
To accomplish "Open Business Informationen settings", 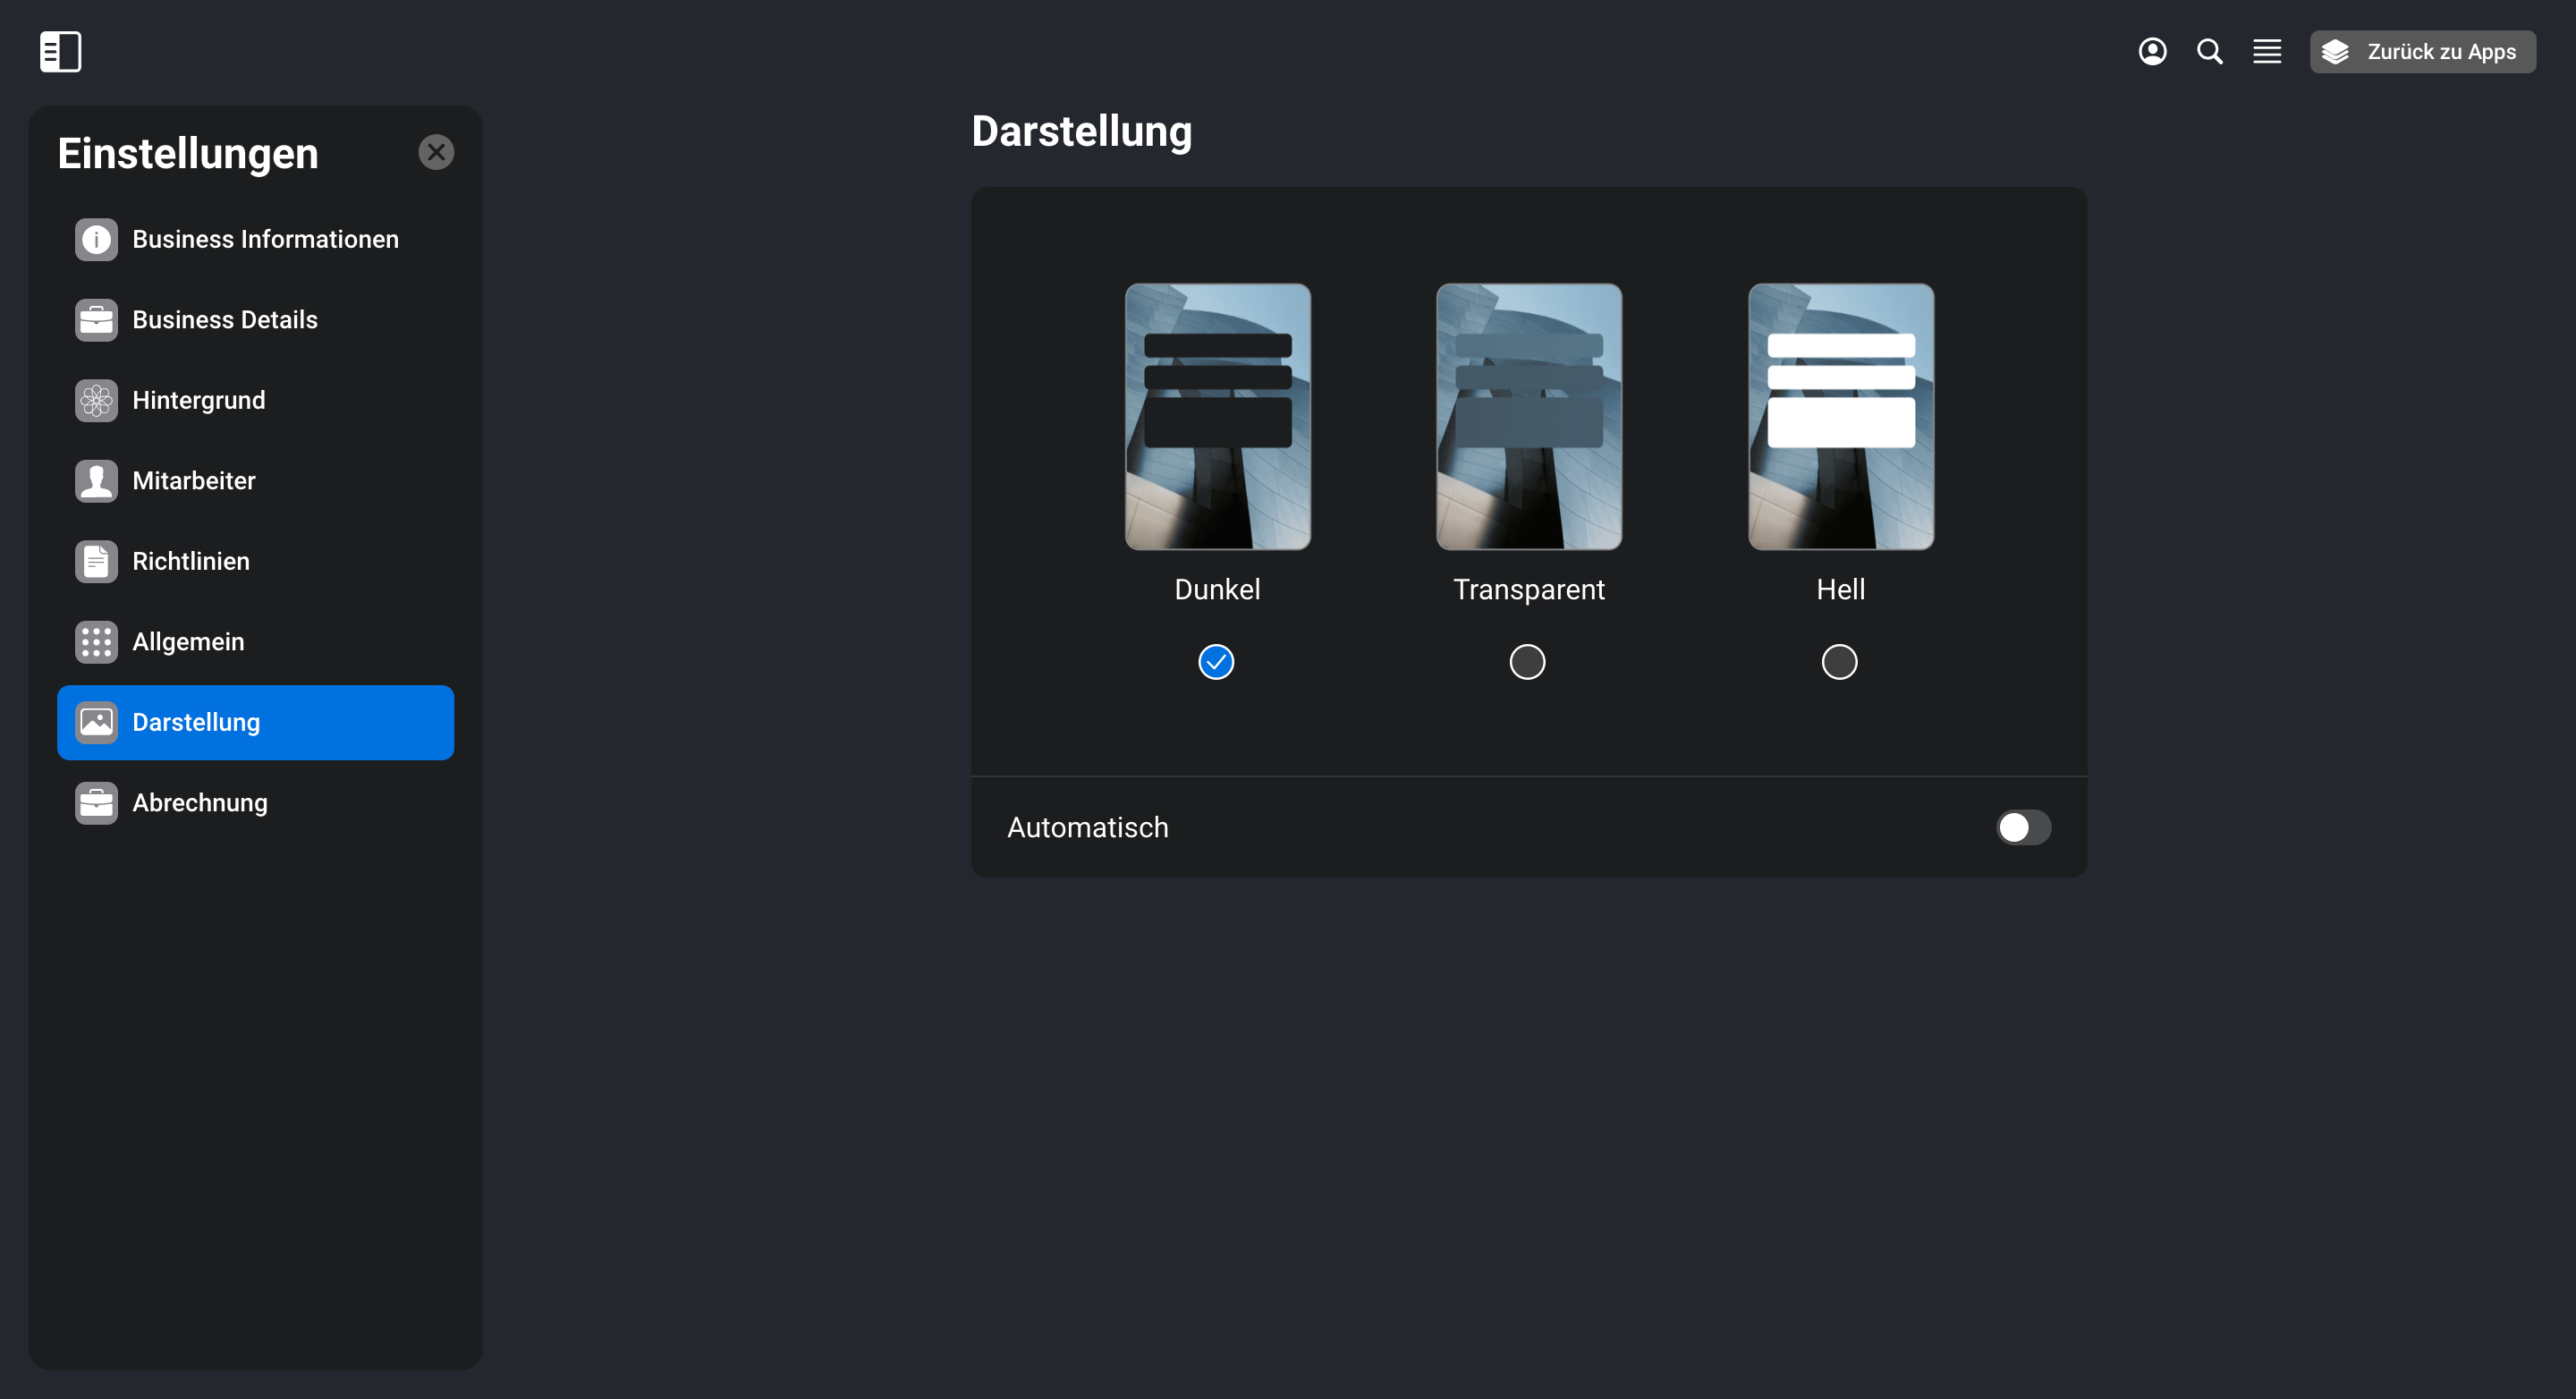I will tap(256, 239).
